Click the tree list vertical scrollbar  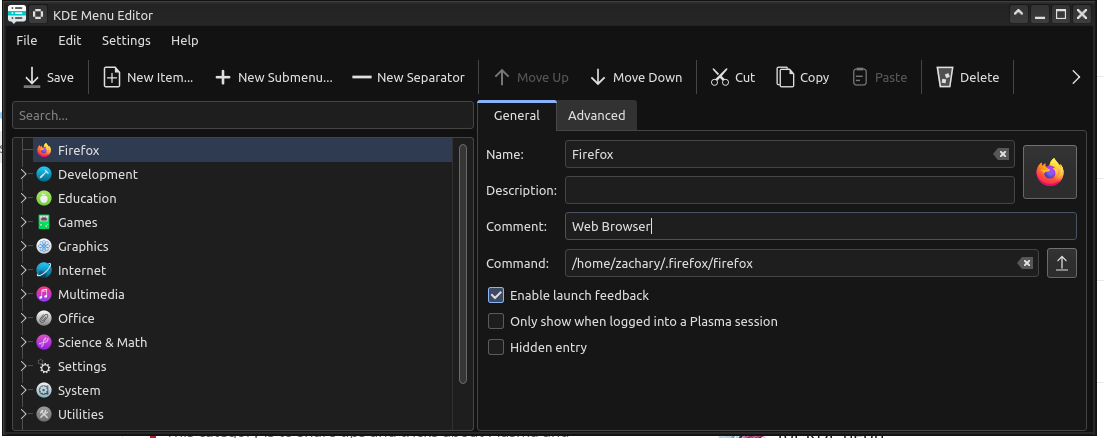(463, 263)
